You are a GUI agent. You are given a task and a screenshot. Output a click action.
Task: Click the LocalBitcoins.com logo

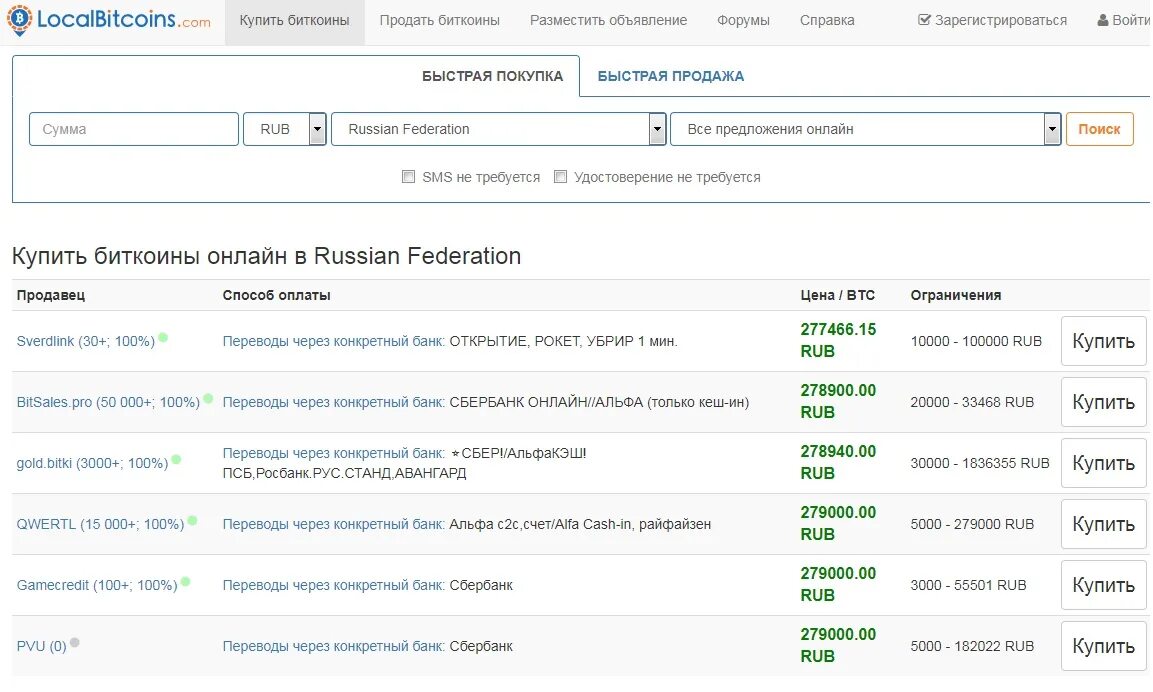click(x=109, y=20)
